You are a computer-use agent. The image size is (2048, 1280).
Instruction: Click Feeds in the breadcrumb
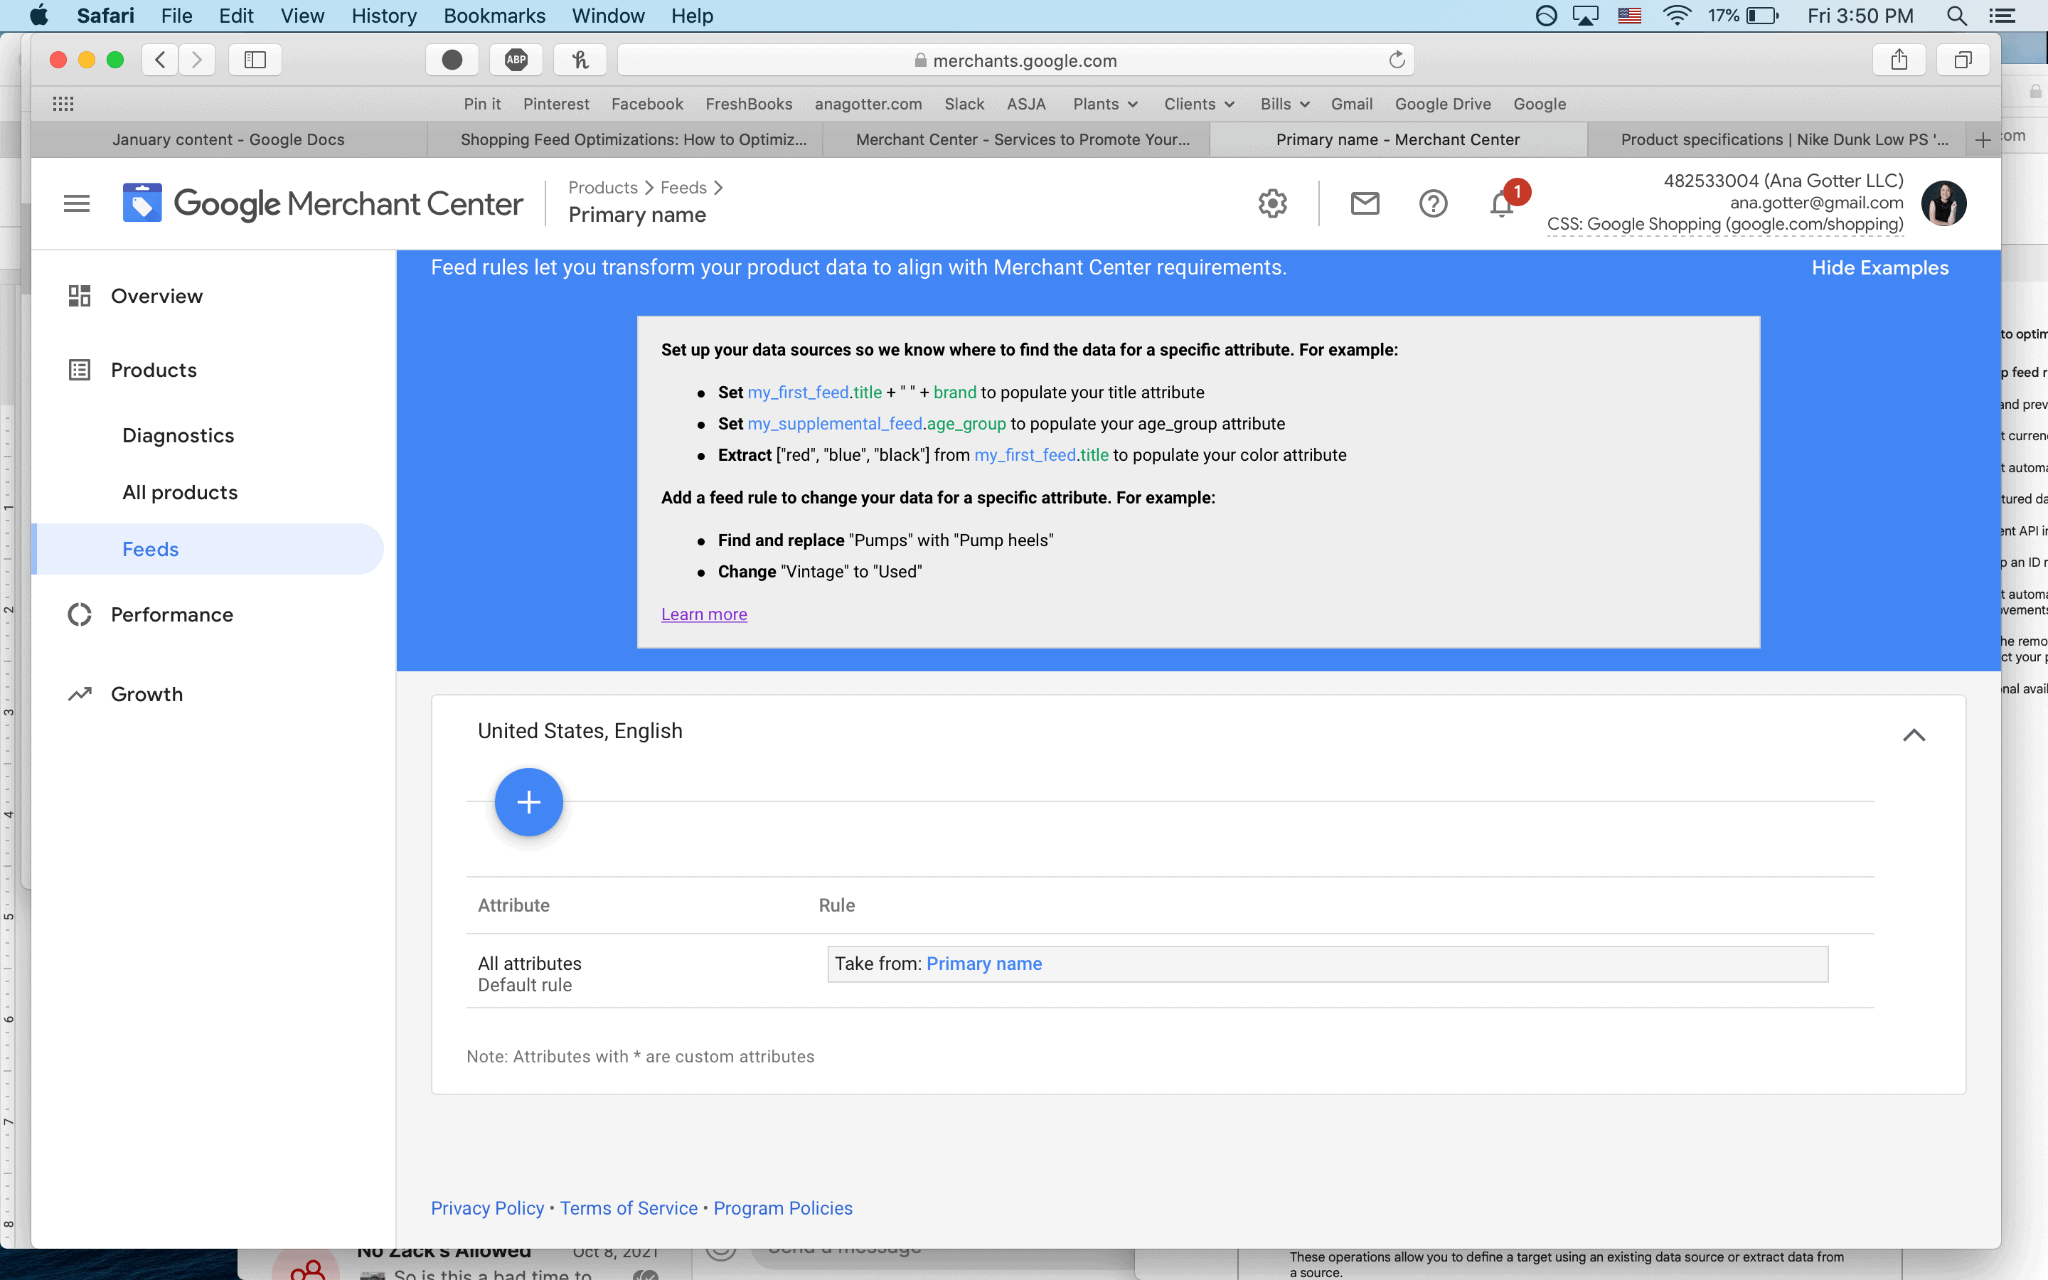(x=683, y=188)
